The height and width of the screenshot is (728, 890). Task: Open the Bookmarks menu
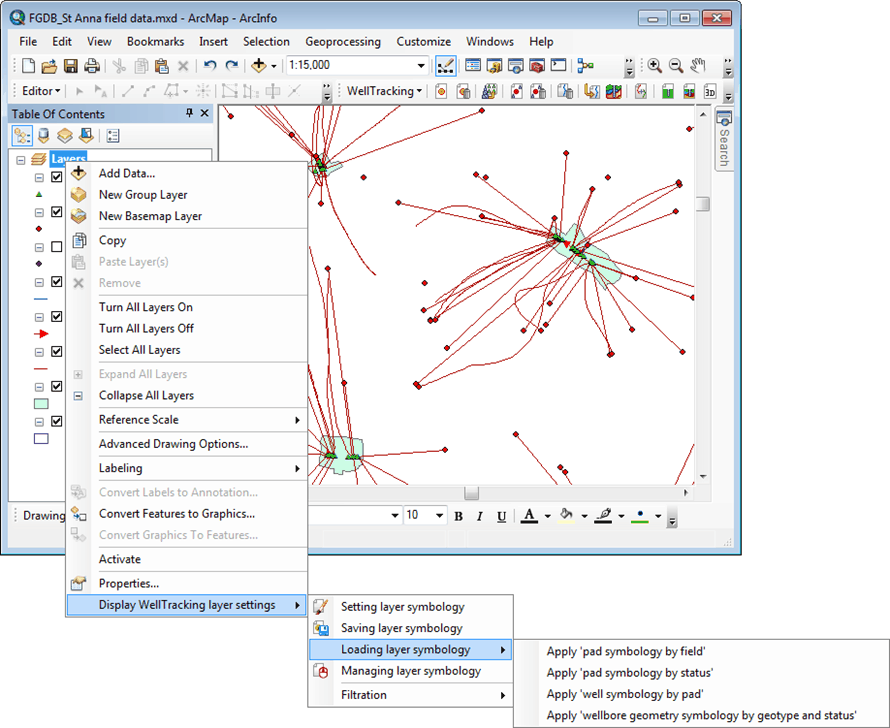coord(156,42)
